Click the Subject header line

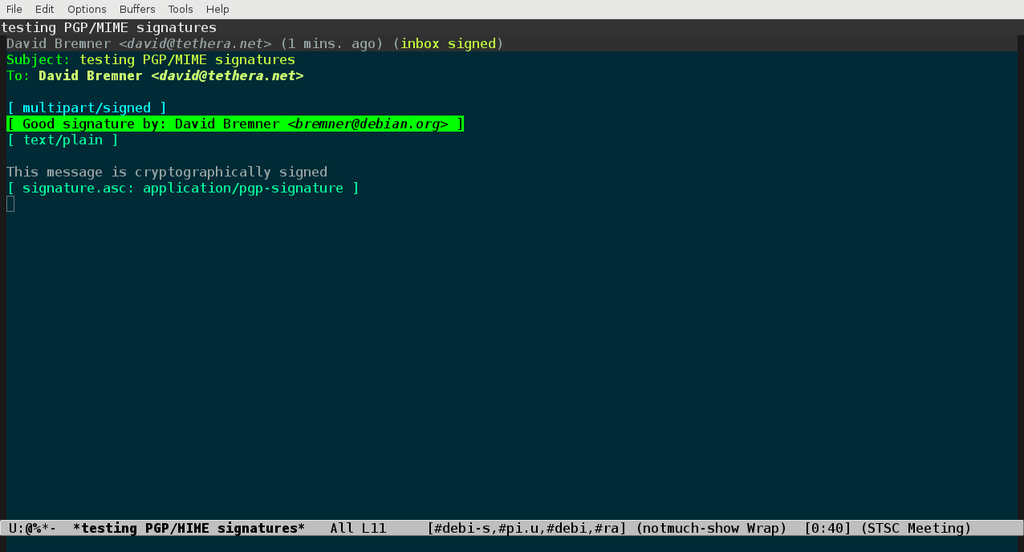[150, 60]
